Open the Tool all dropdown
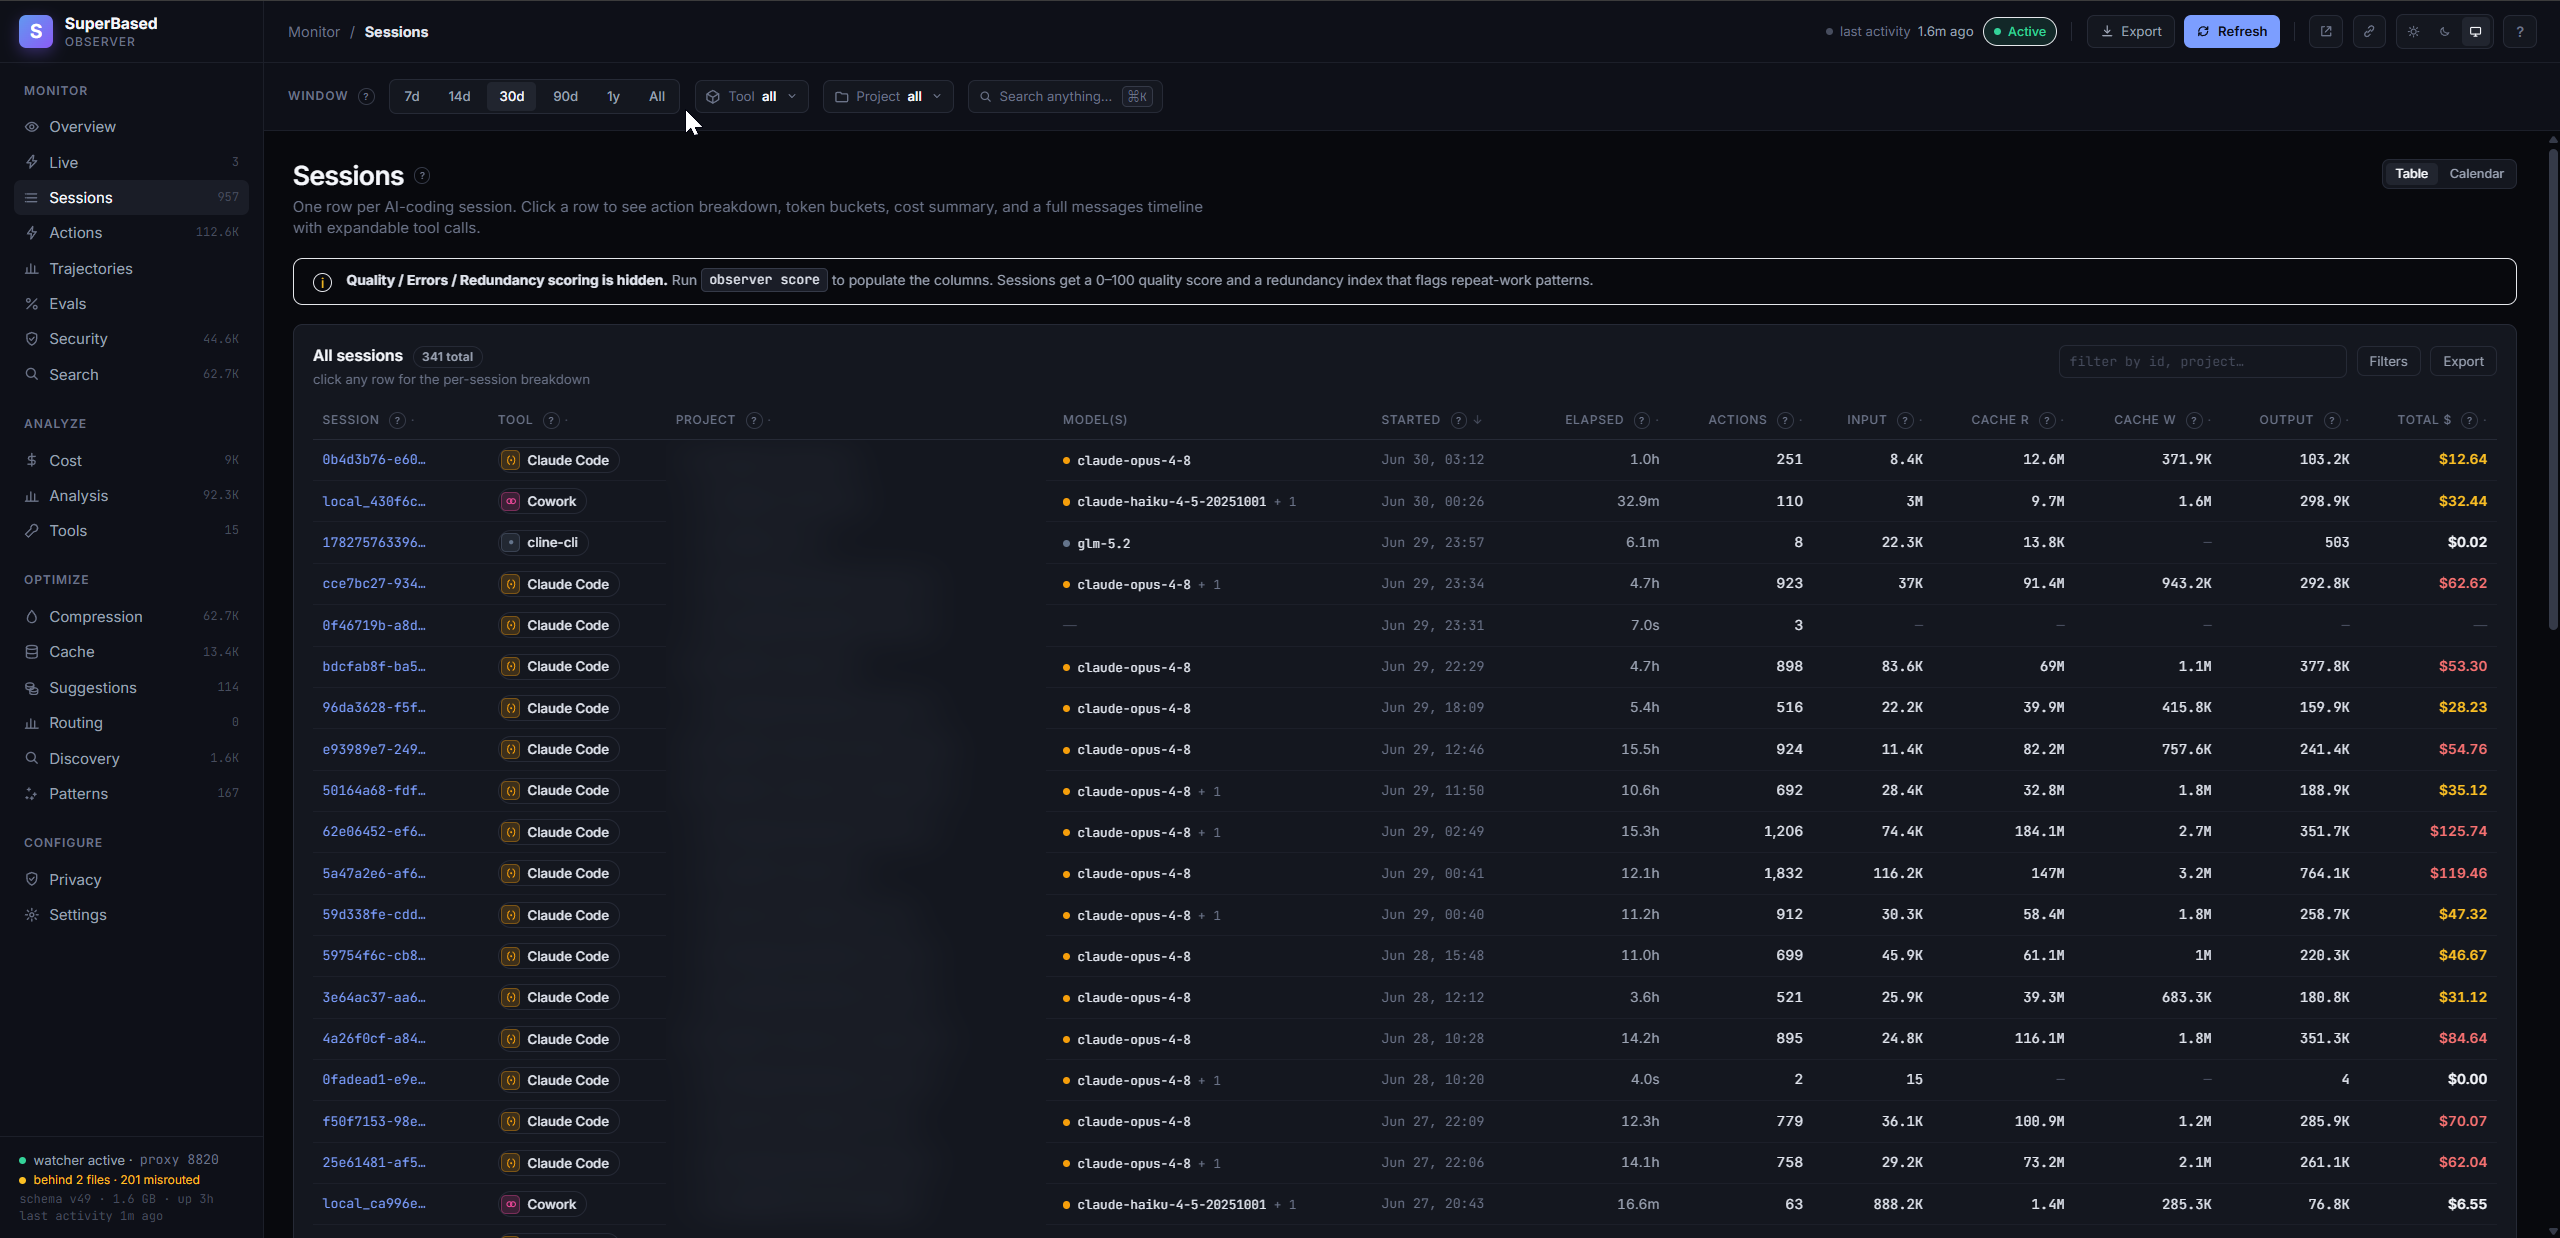 click(x=752, y=96)
